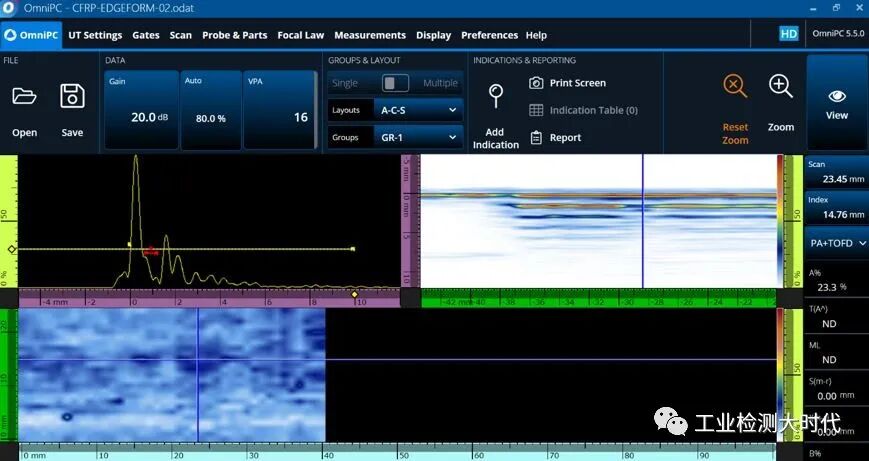Open the Gates menu
This screenshot has width=869, height=461.
pyautogui.click(x=146, y=35)
